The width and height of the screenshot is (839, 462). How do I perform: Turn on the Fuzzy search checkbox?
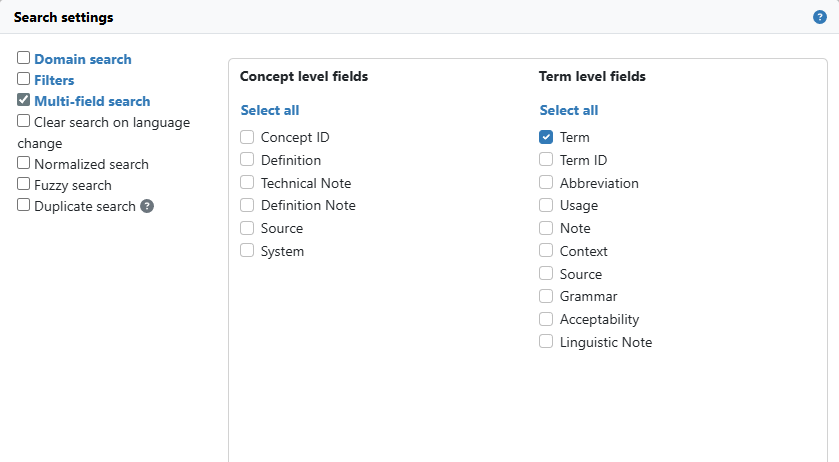click(x=24, y=184)
